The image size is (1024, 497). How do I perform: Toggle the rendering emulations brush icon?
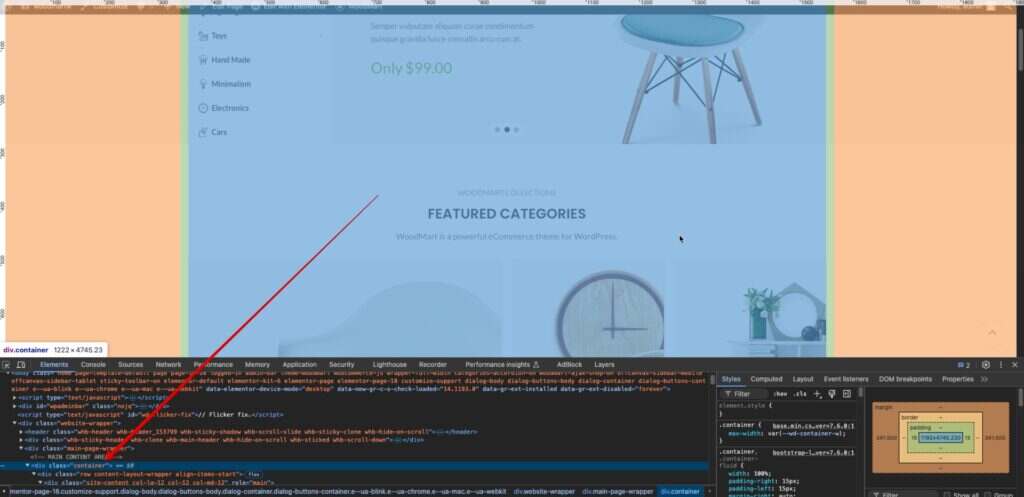(x=831, y=394)
